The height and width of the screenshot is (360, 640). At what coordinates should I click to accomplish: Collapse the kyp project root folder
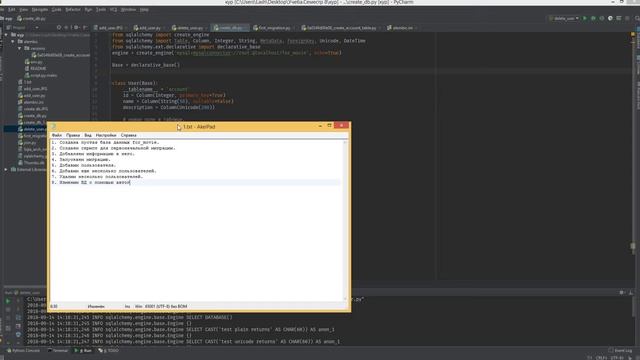(6, 35)
